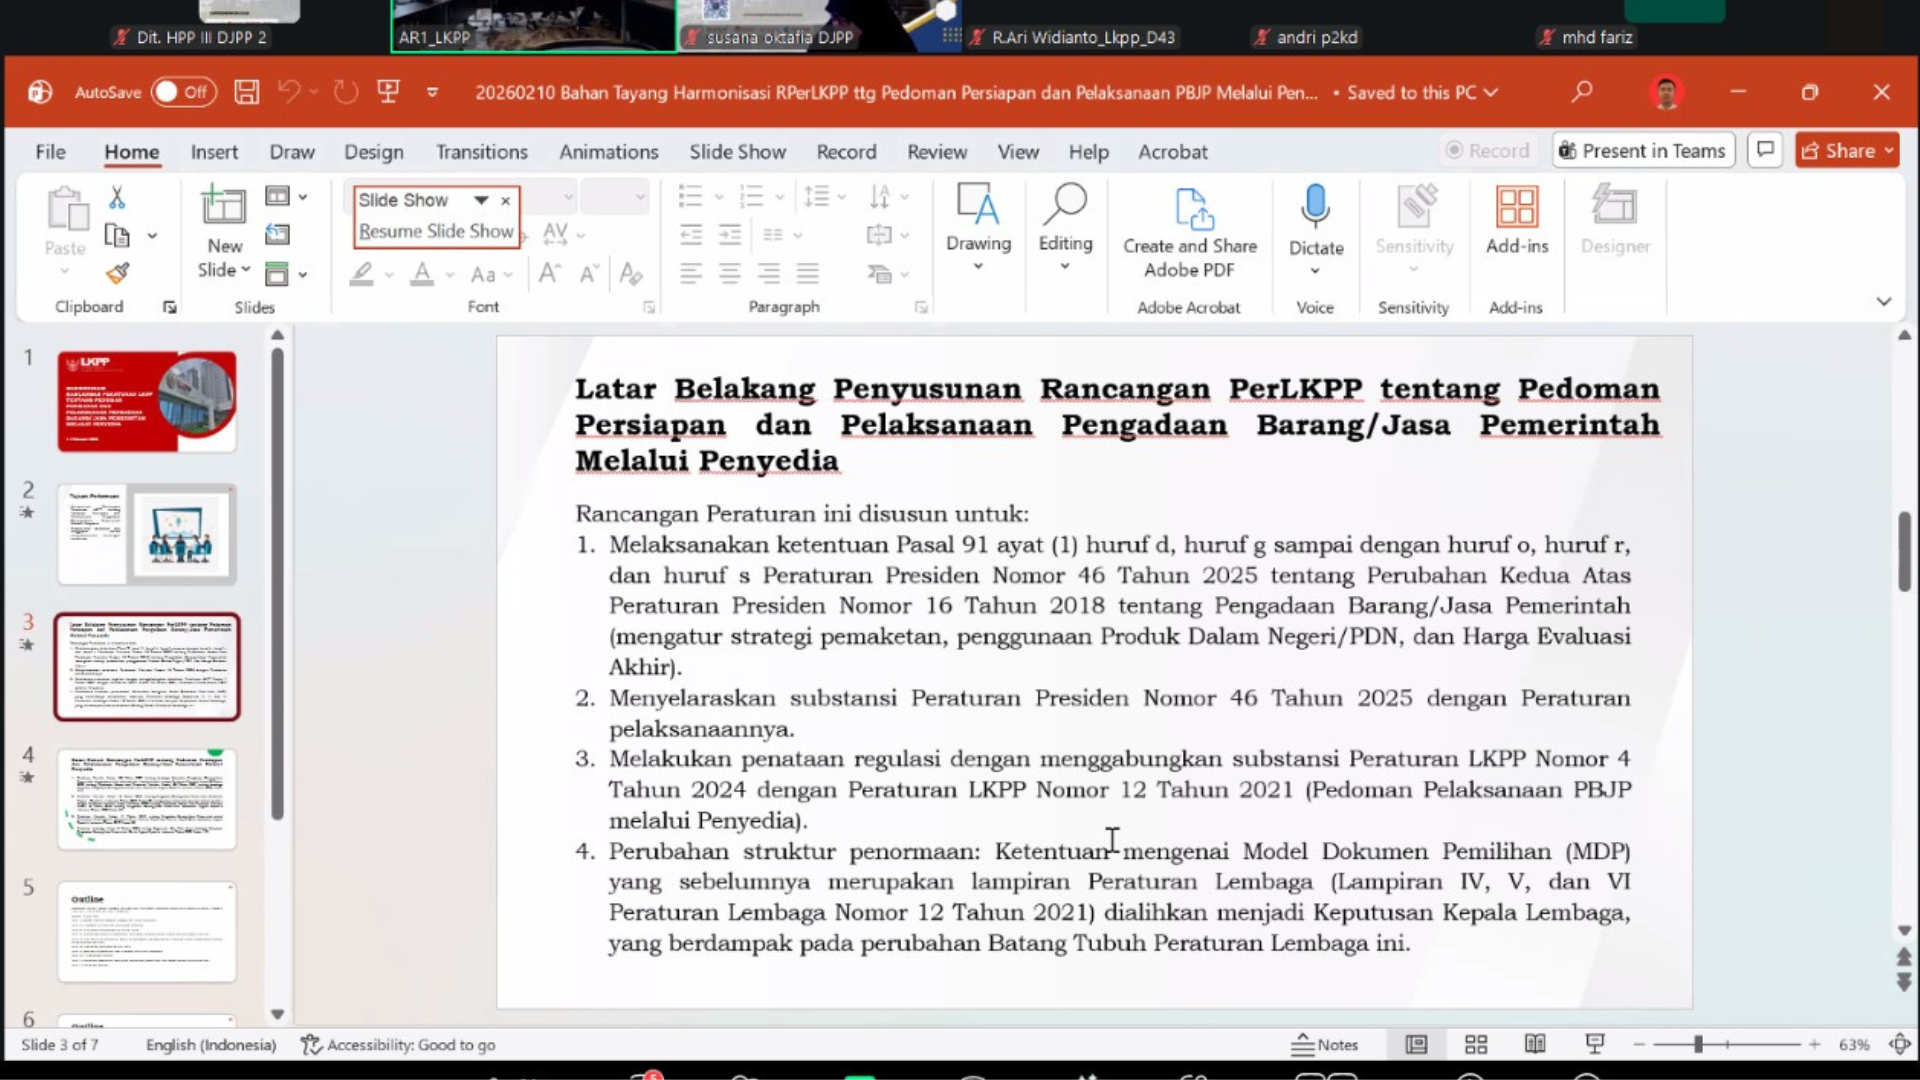This screenshot has height=1080, width=1920.
Task: Select slide 4 thumbnail
Action: pos(147,799)
